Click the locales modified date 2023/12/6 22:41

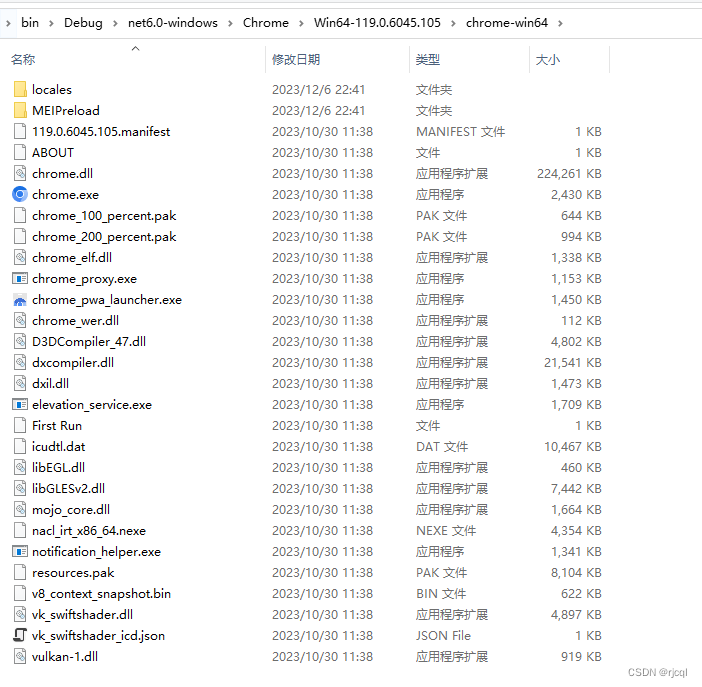pyautogui.click(x=318, y=90)
